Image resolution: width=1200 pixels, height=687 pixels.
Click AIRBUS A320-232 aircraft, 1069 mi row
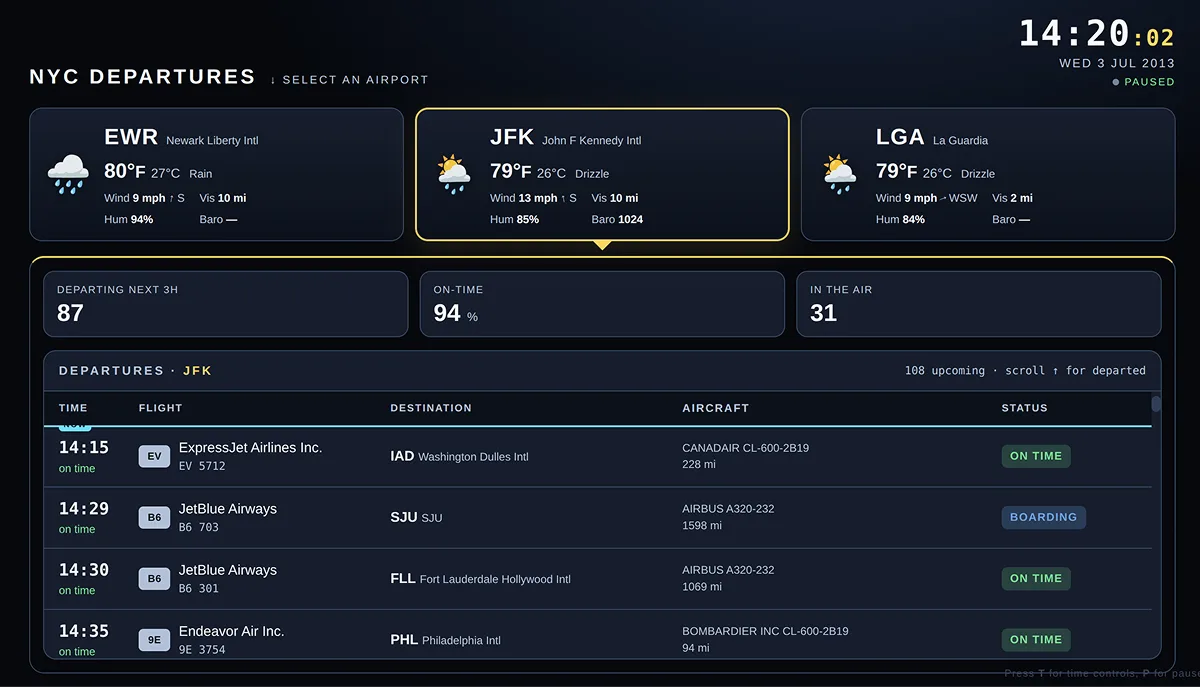728,578
